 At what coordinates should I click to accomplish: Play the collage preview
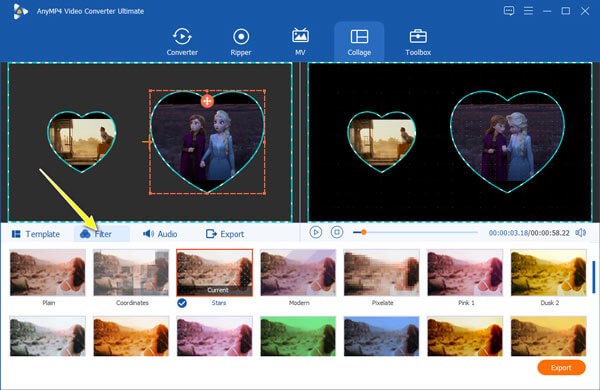pyautogui.click(x=316, y=232)
